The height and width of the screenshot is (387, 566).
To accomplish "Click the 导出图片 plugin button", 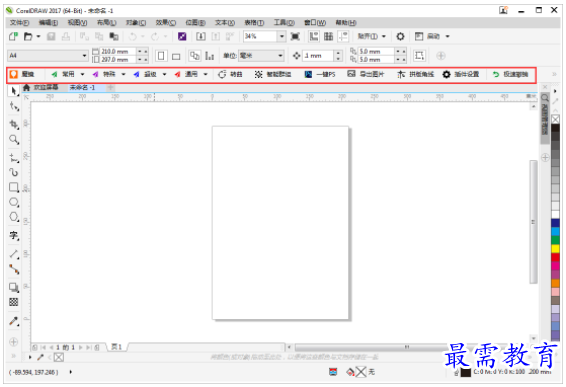I will 366,74.
